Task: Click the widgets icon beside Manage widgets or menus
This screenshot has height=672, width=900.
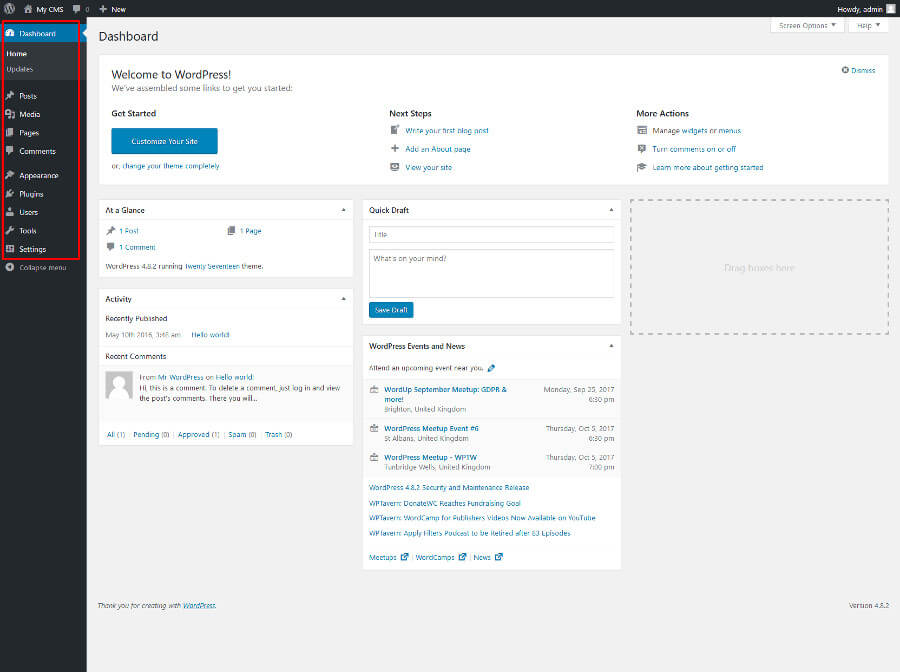Action: click(642, 130)
